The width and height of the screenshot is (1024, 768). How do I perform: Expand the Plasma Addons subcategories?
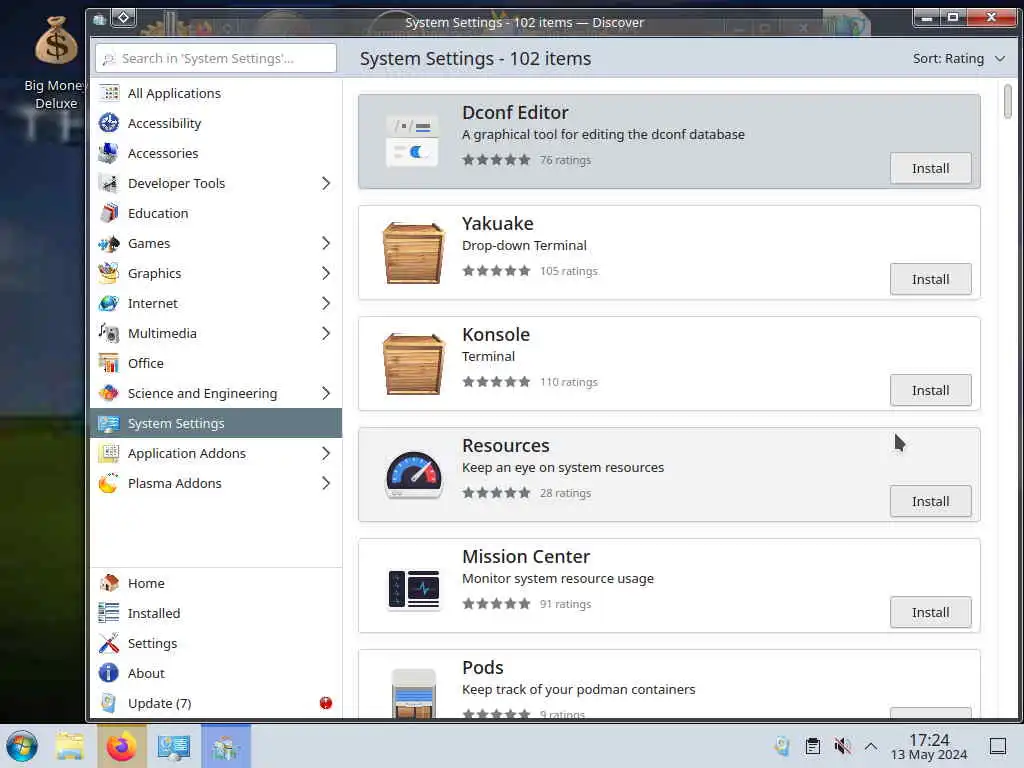coord(326,484)
